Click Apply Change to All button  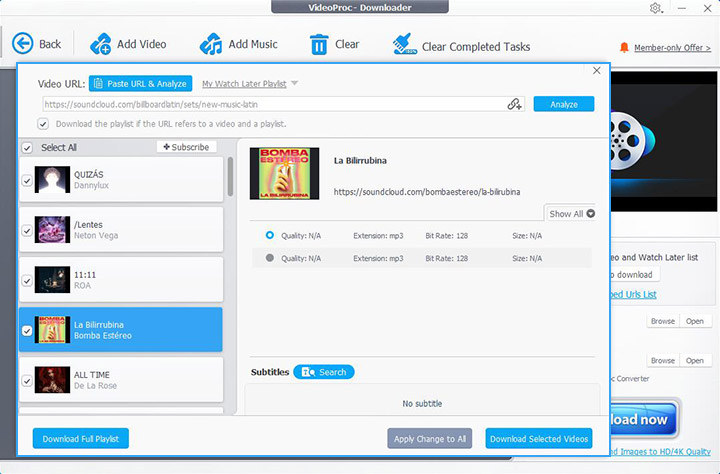coord(430,439)
